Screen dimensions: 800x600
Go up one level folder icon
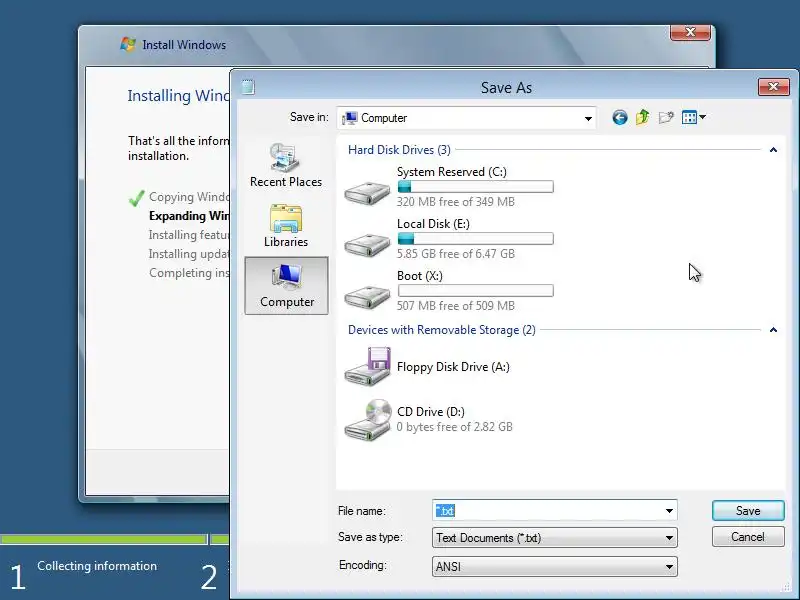coord(642,117)
